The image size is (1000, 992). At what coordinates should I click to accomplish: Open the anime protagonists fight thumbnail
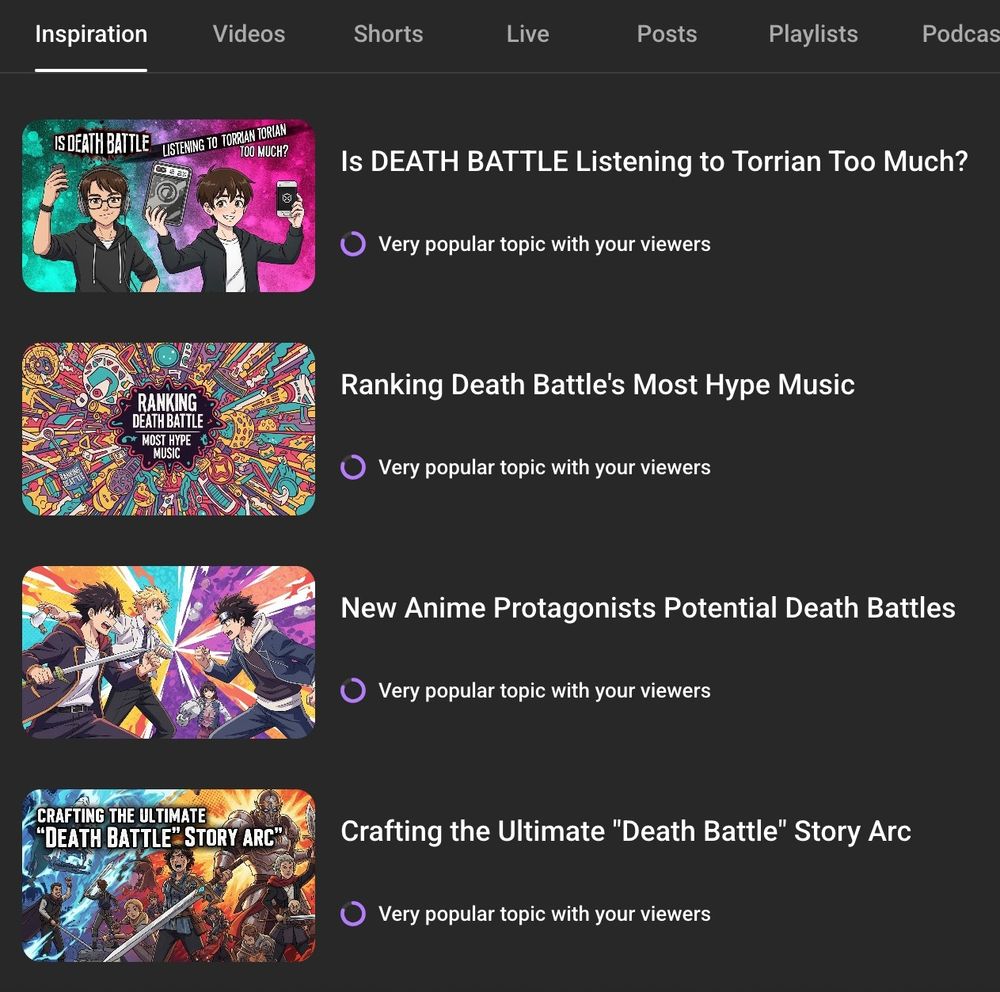(x=168, y=652)
